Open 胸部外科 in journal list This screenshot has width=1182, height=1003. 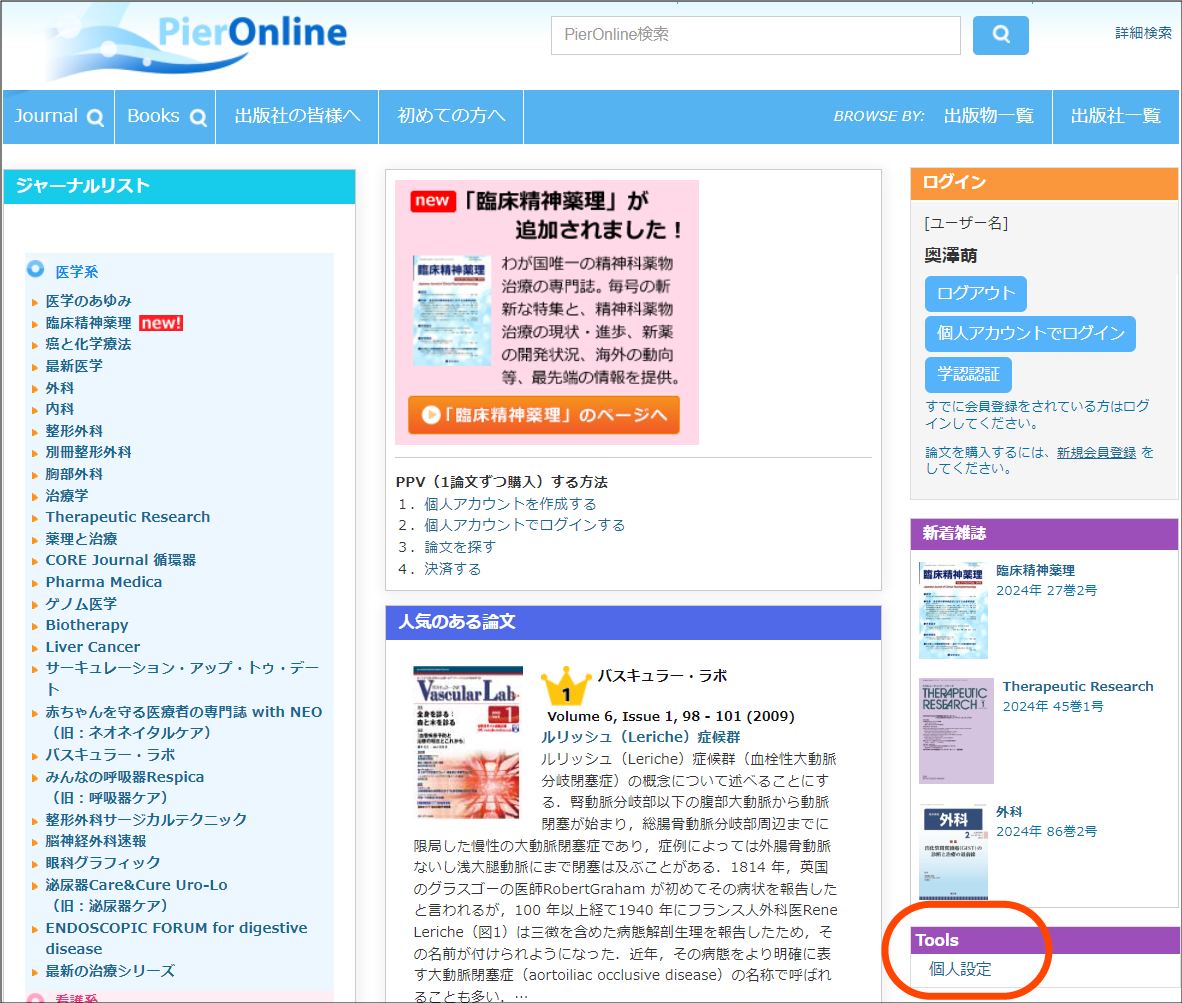(x=74, y=474)
